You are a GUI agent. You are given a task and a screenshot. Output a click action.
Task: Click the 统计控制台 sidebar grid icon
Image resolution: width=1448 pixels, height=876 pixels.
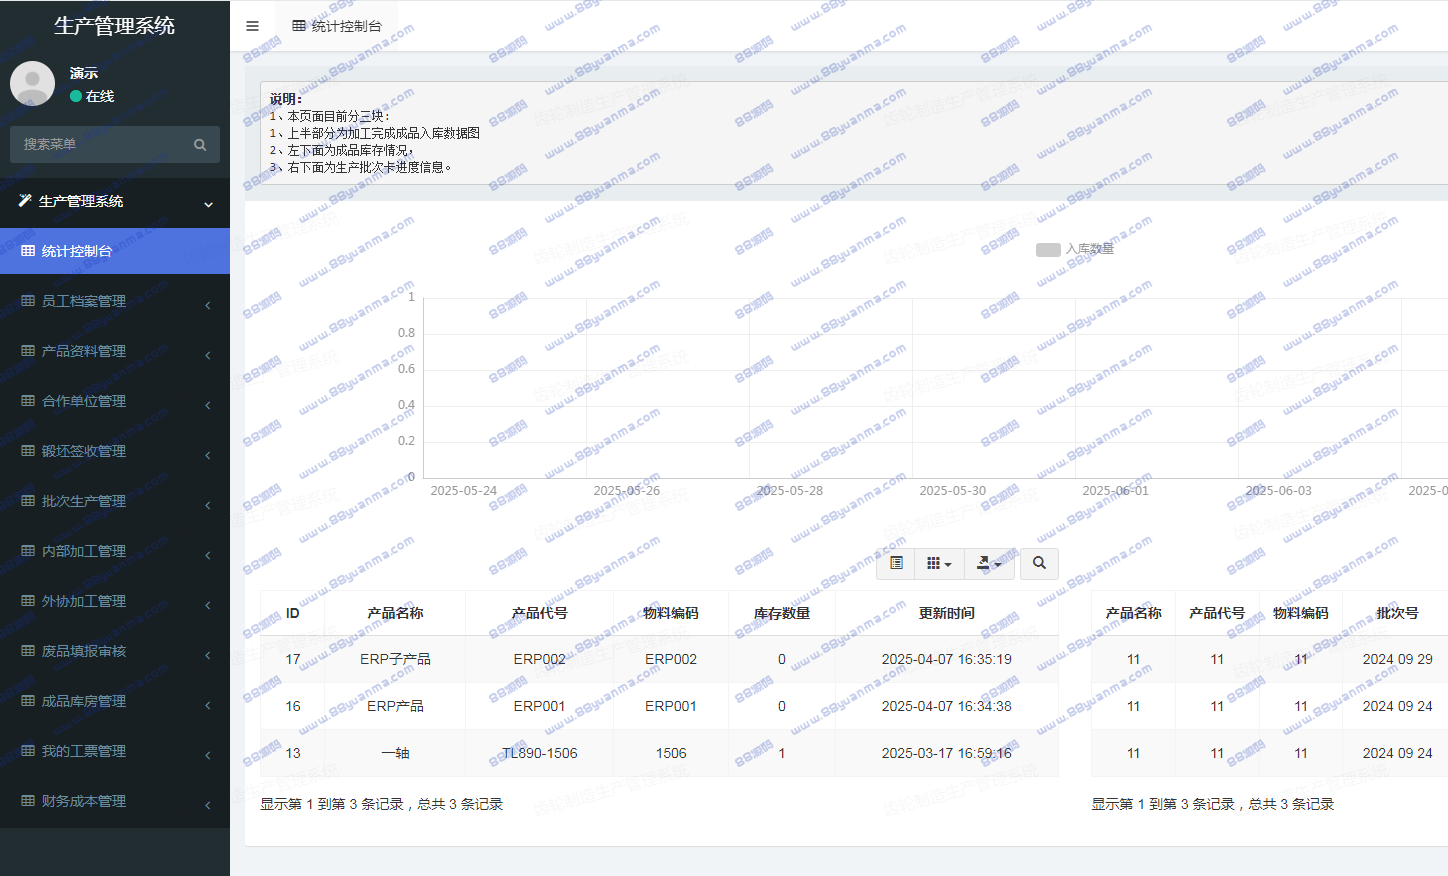pyautogui.click(x=28, y=251)
